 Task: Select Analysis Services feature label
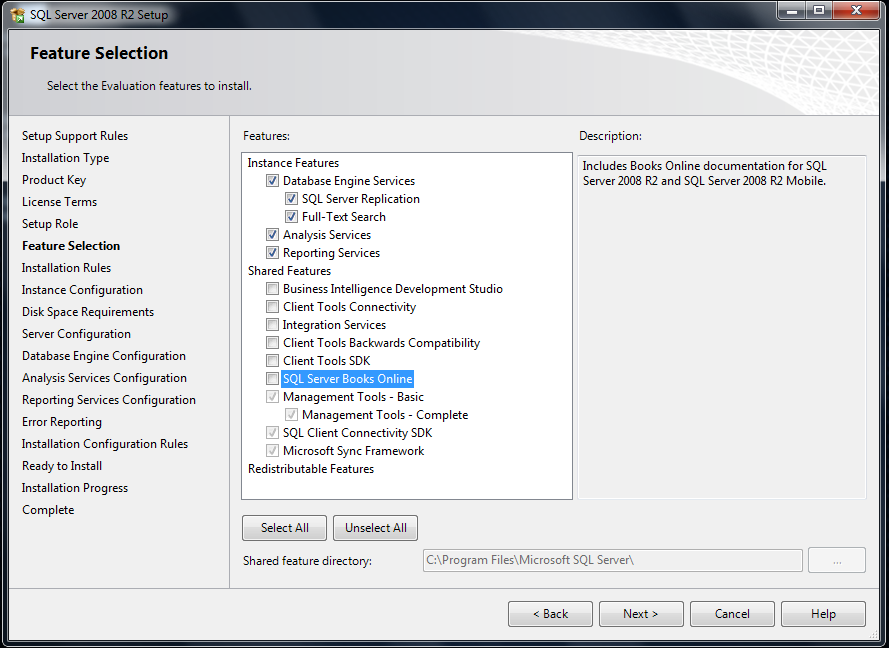point(327,235)
